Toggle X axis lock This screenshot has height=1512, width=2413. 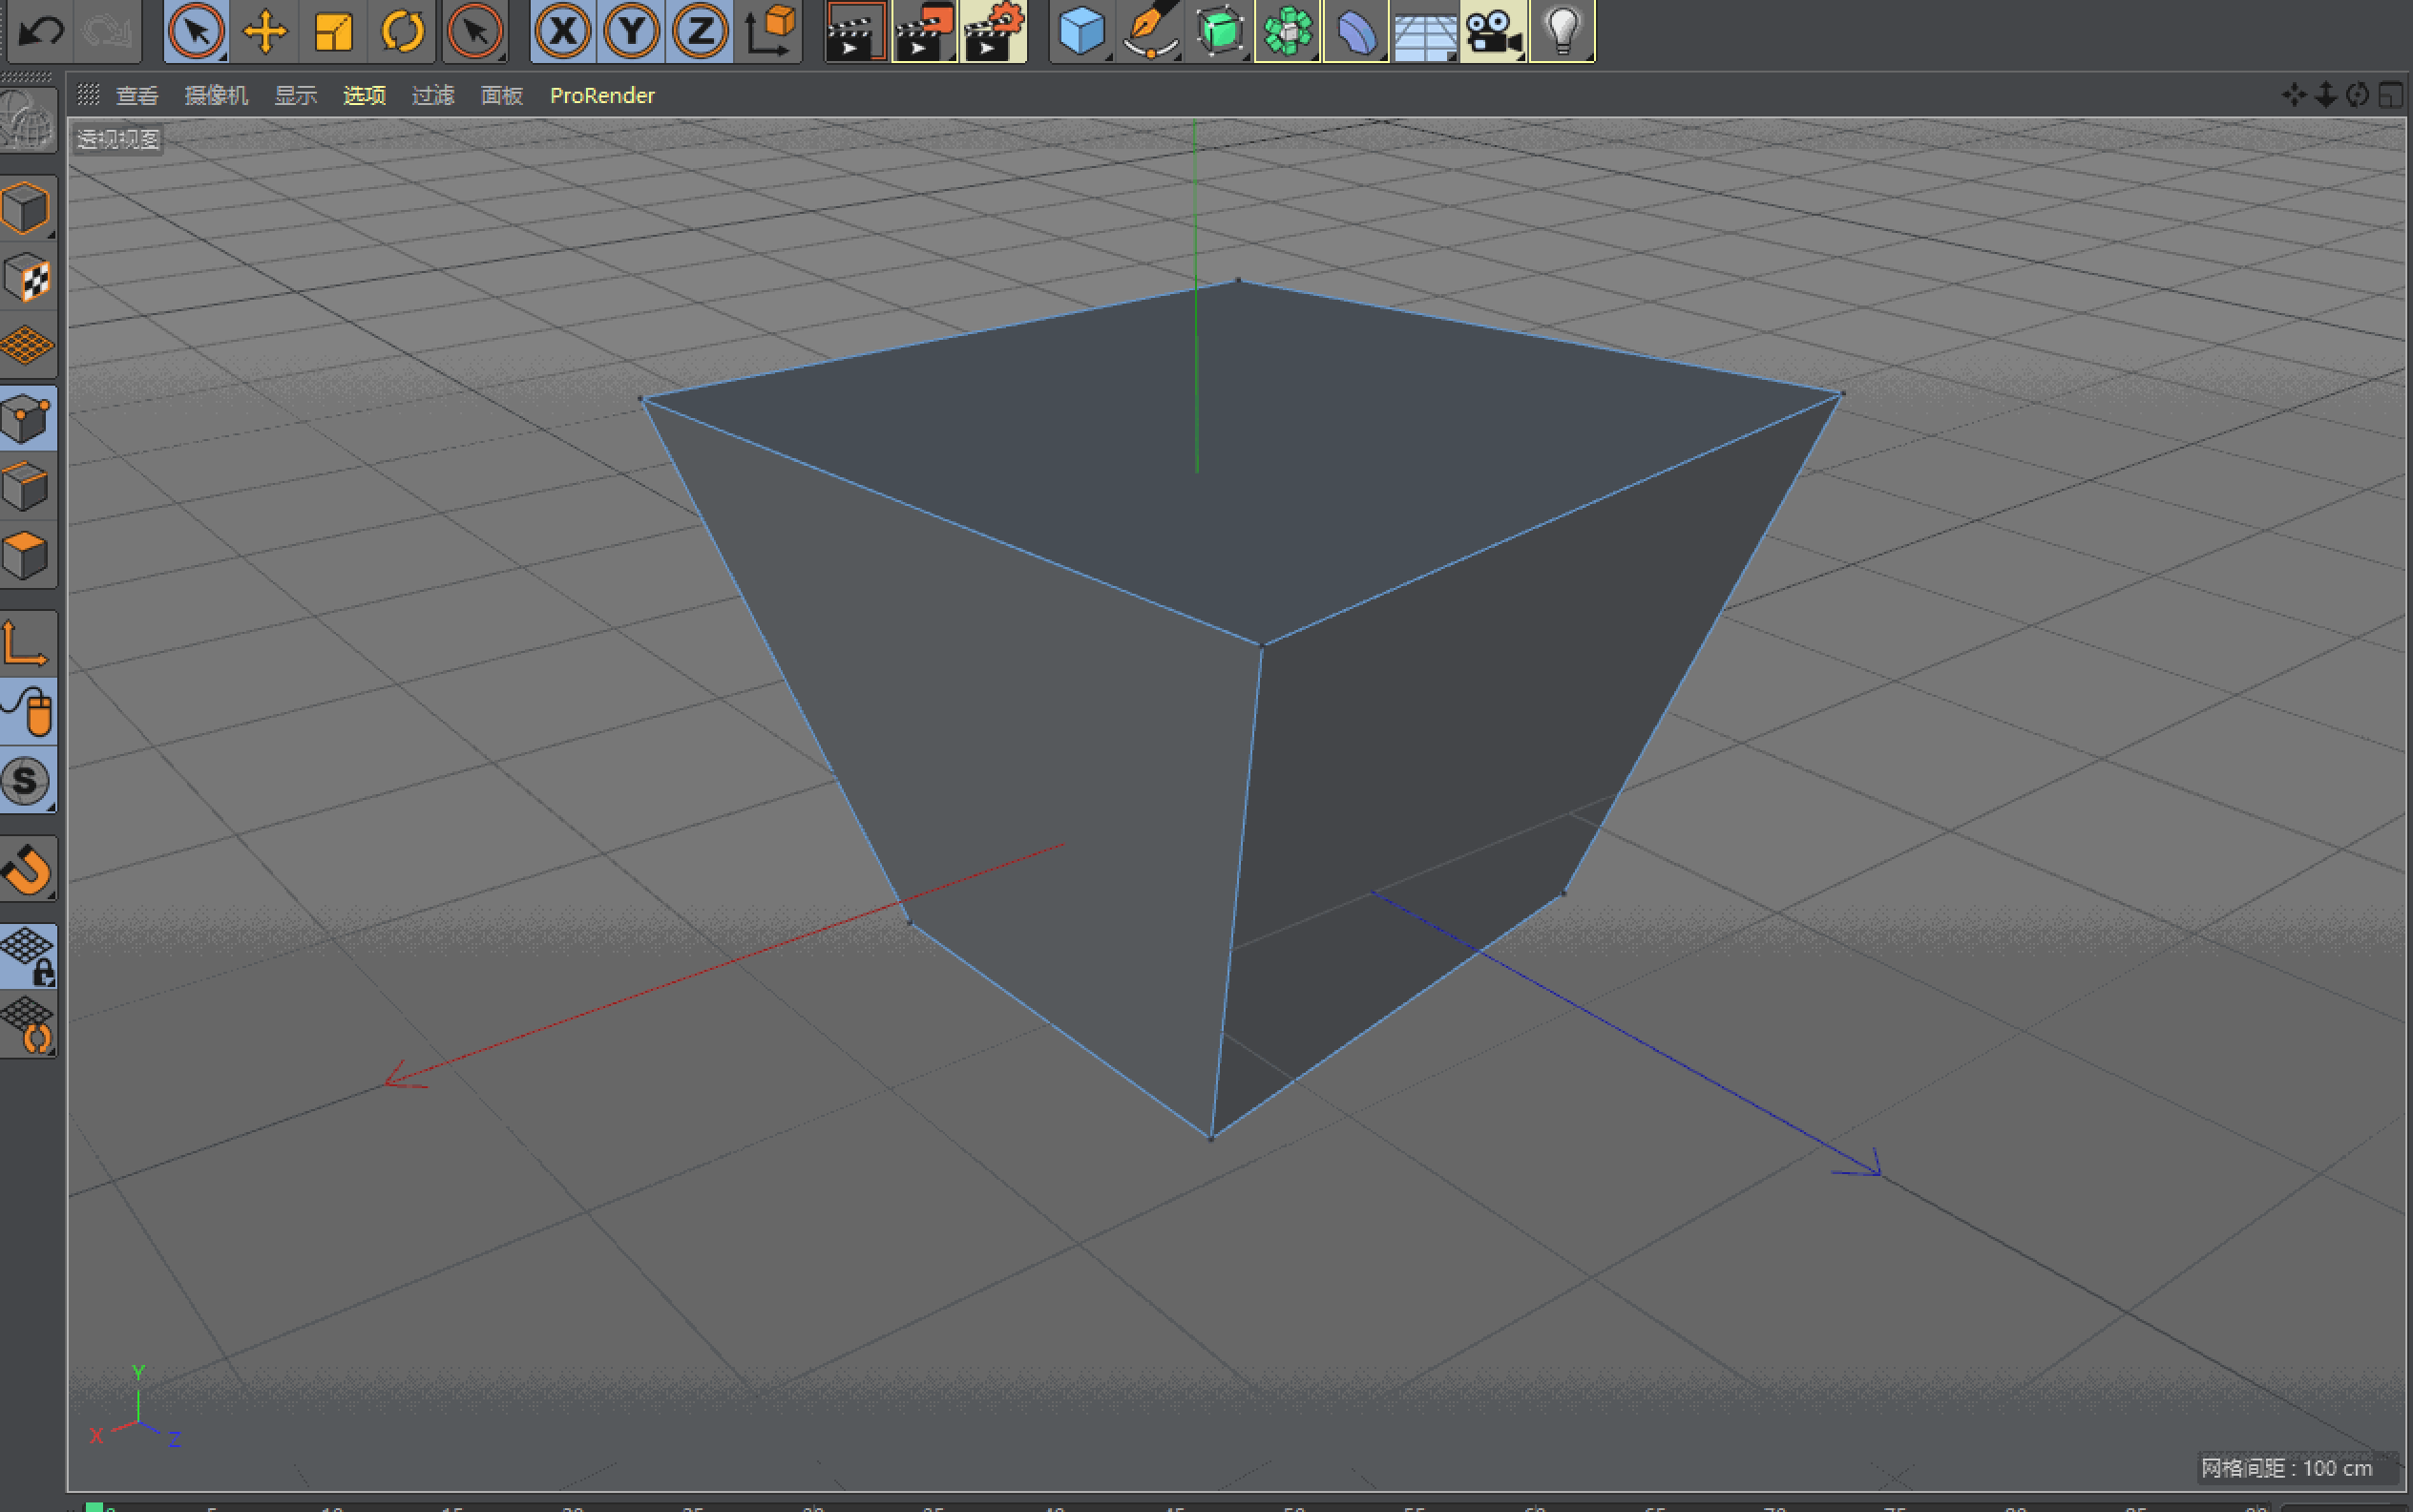(x=563, y=31)
